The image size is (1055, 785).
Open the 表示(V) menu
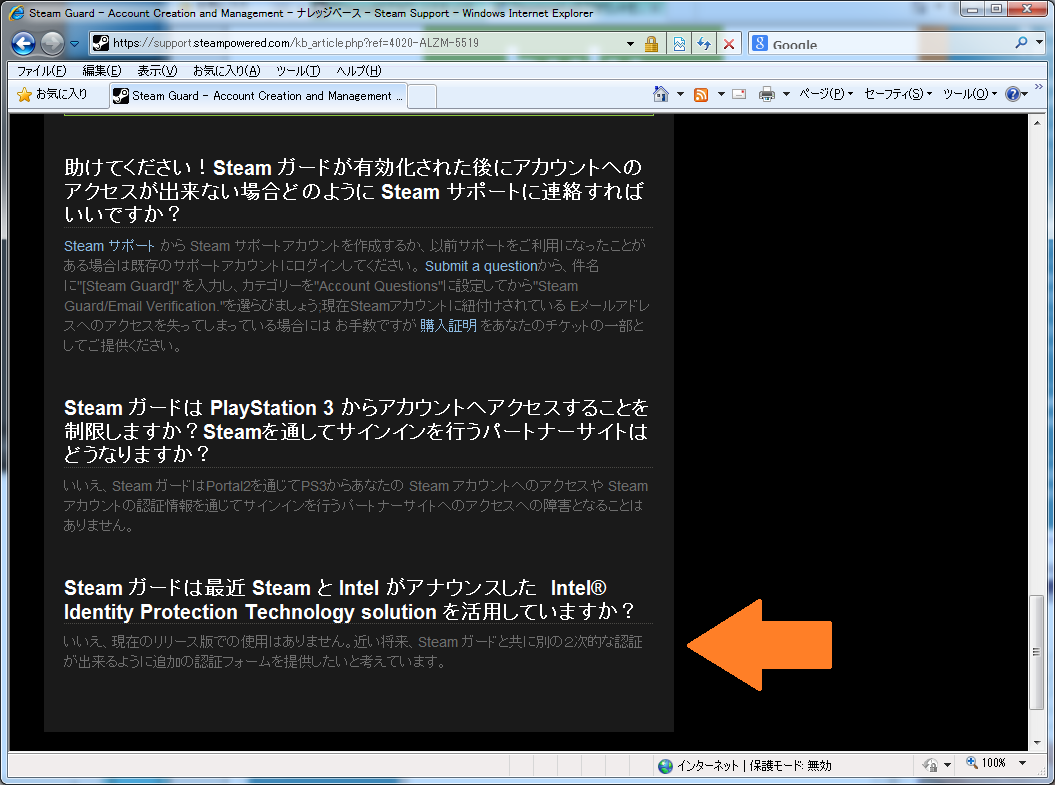point(157,71)
